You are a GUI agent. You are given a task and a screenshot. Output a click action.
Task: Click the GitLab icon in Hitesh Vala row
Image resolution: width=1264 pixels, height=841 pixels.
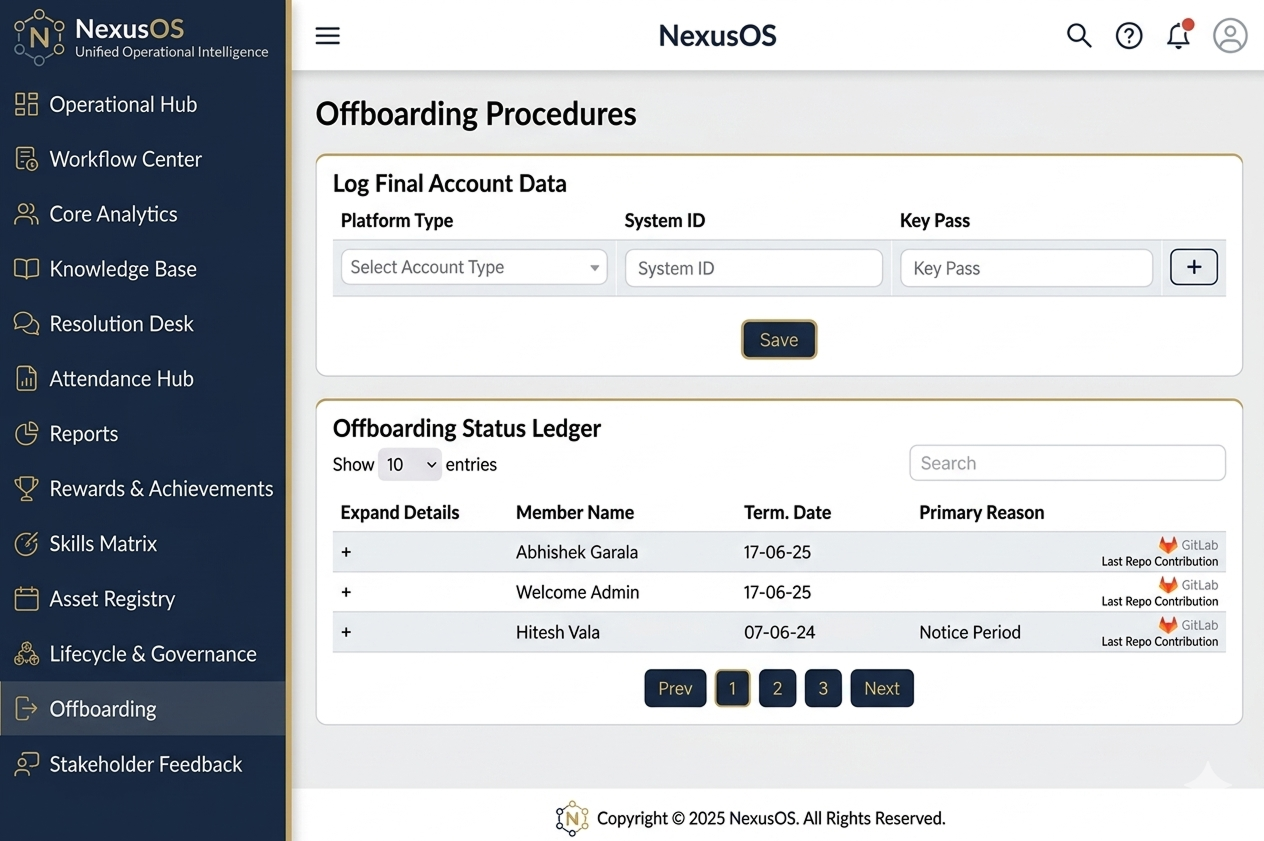point(1168,625)
